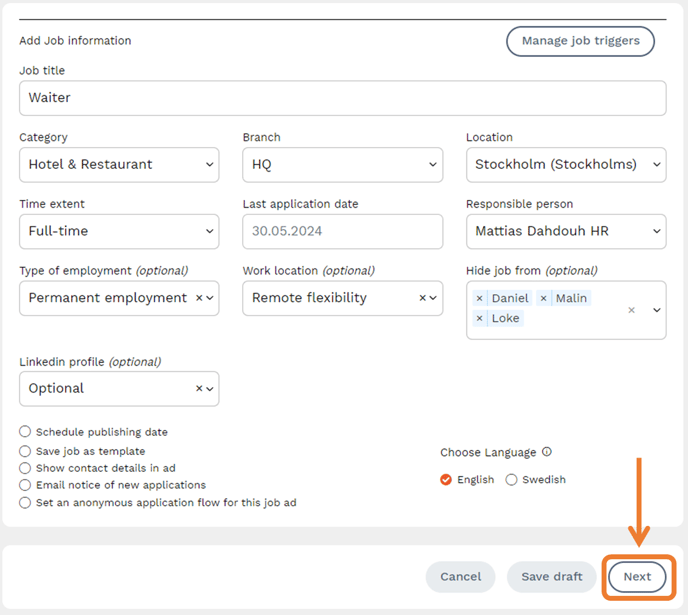Clear the Linkedin profile selection
The height and width of the screenshot is (615, 688).
[198, 388]
